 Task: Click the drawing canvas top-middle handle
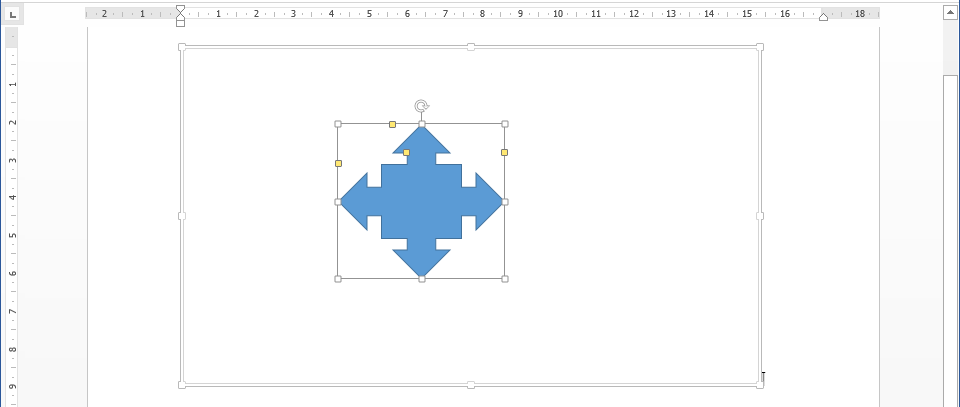471,47
